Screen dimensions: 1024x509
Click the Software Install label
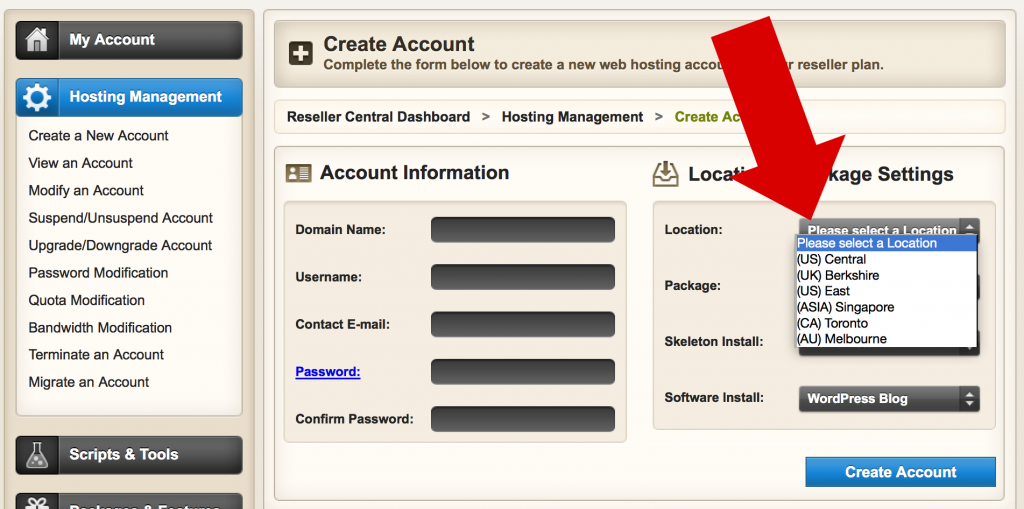(714, 397)
